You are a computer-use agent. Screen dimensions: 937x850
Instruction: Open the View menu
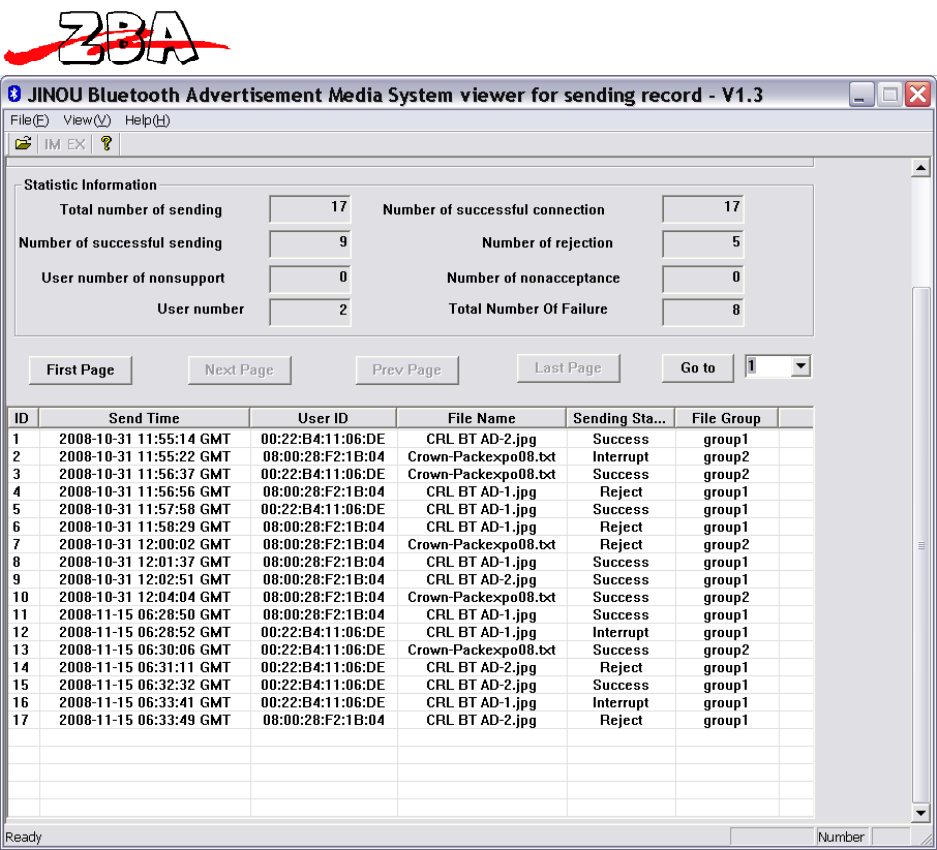(x=87, y=120)
